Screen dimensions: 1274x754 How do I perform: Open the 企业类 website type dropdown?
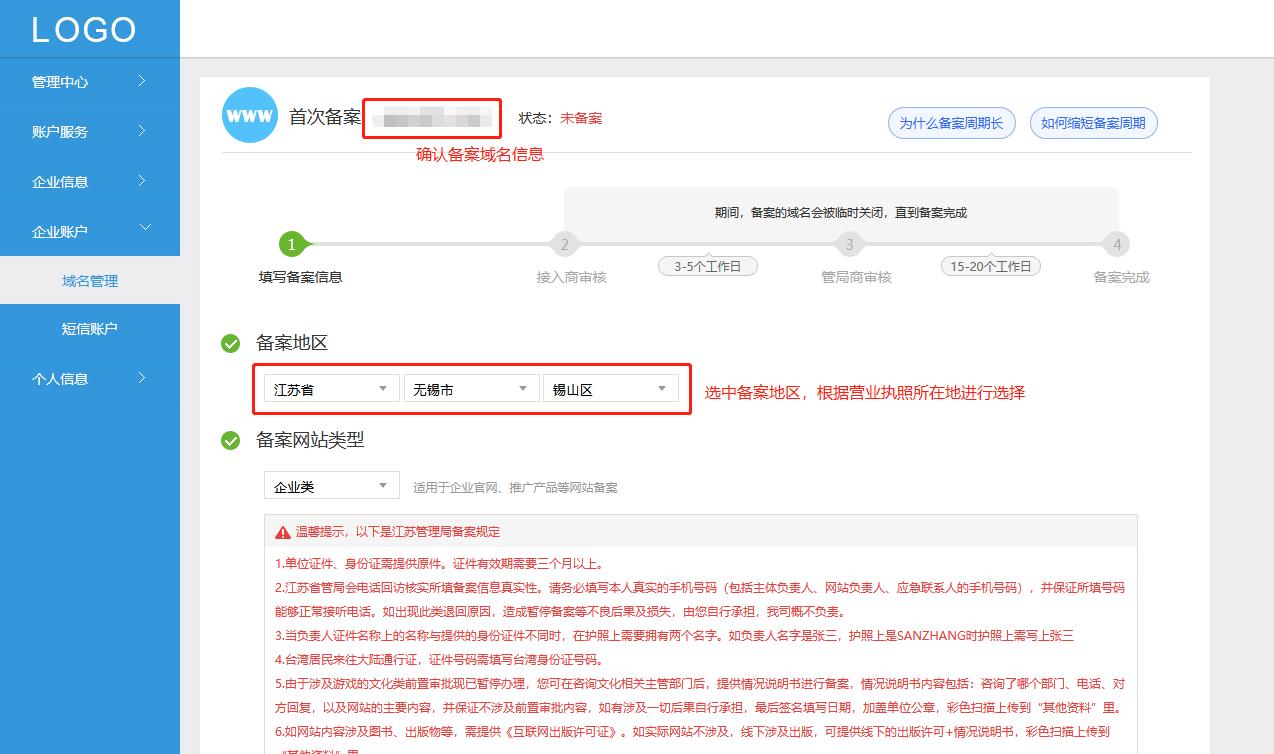tap(331, 484)
